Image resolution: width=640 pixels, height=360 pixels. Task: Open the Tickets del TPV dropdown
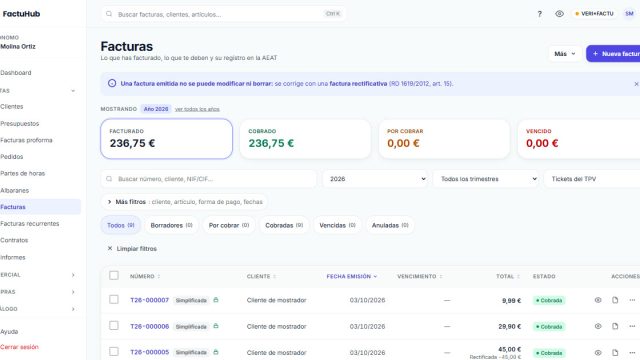592,179
